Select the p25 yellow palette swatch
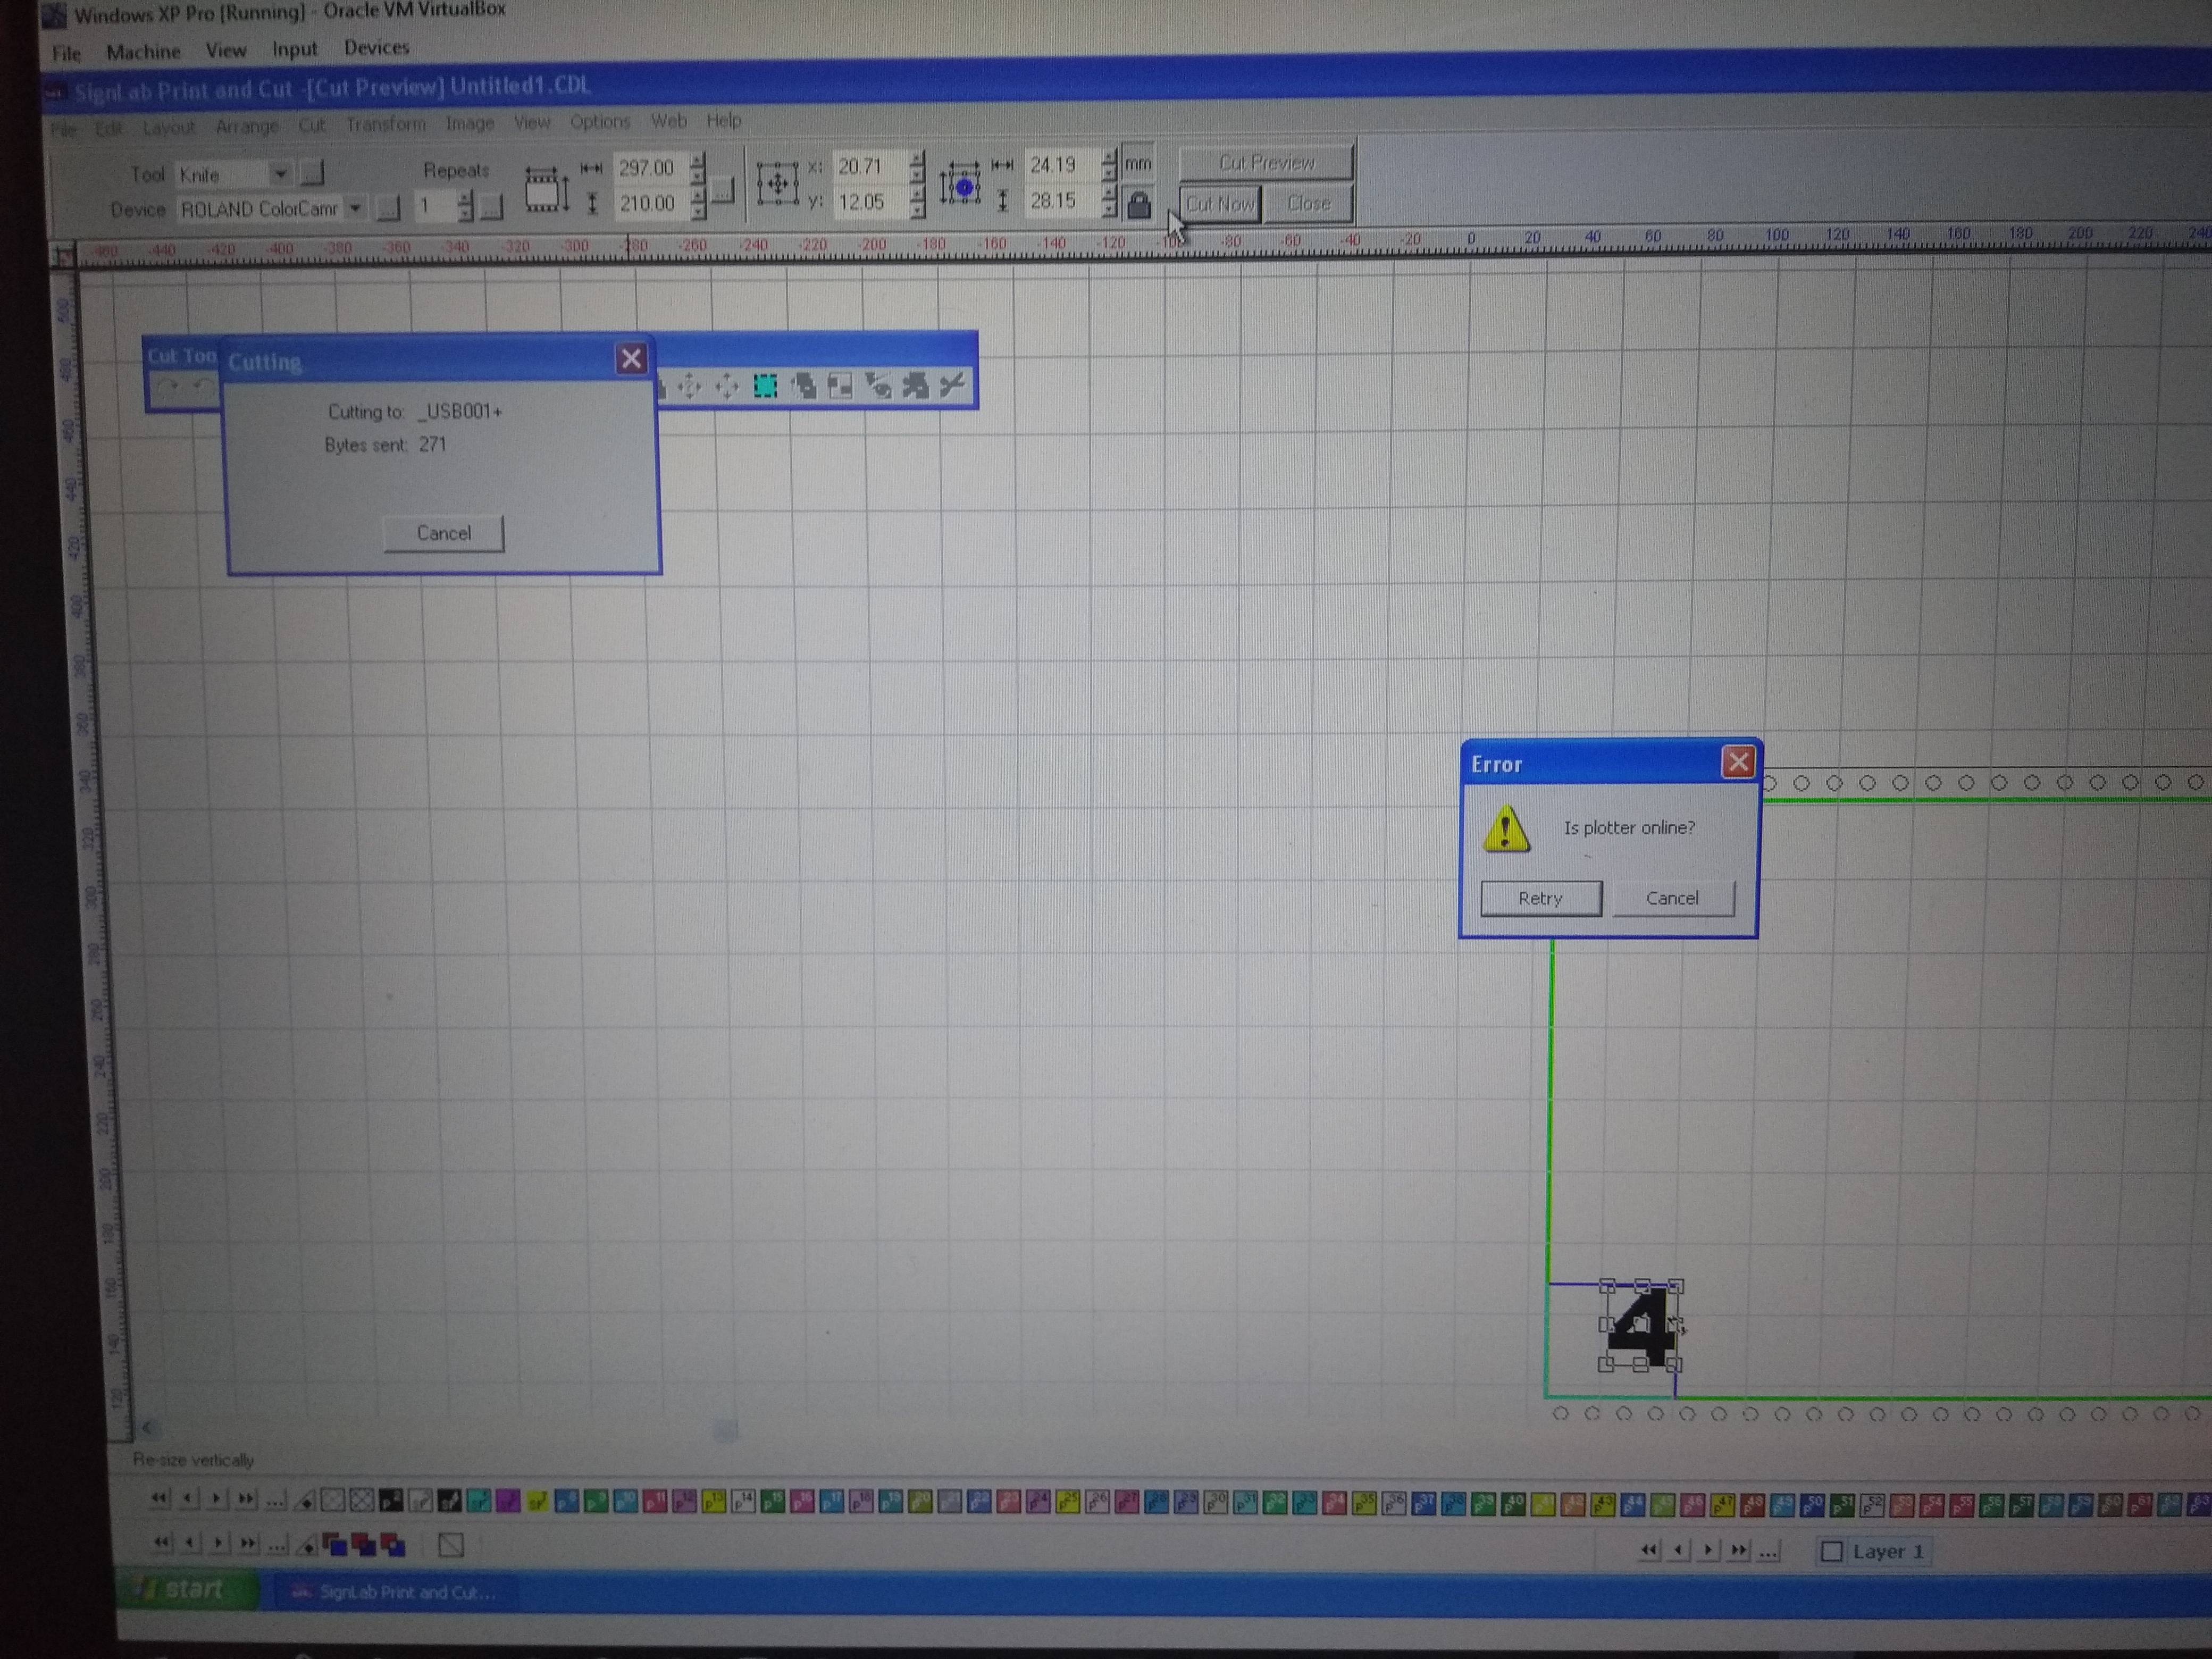This screenshot has height=1659, width=2212. (x=1067, y=1502)
